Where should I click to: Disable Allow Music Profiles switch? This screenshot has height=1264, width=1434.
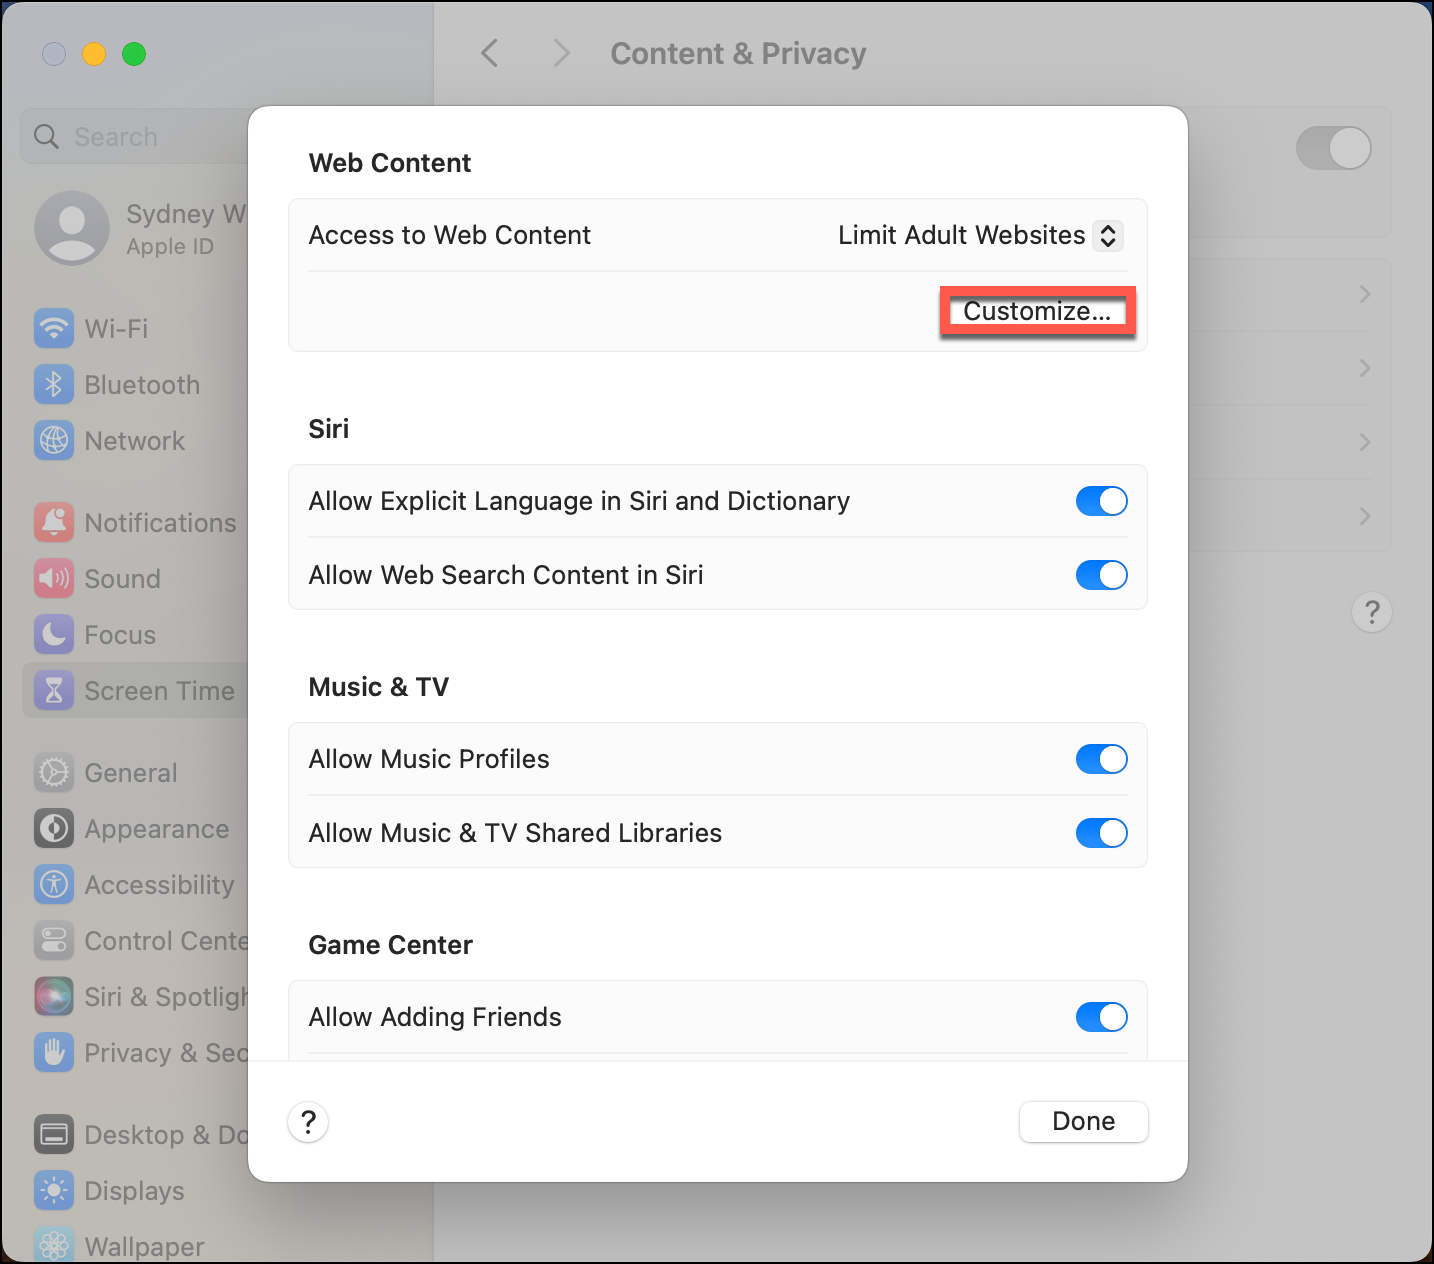coord(1101,759)
